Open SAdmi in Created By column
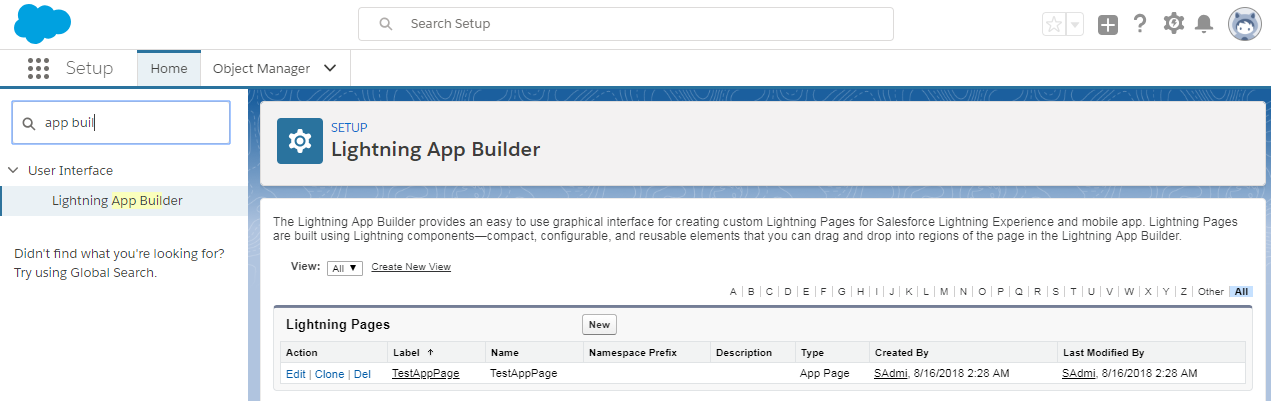This screenshot has height=401, width=1271. (x=891, y=373)
